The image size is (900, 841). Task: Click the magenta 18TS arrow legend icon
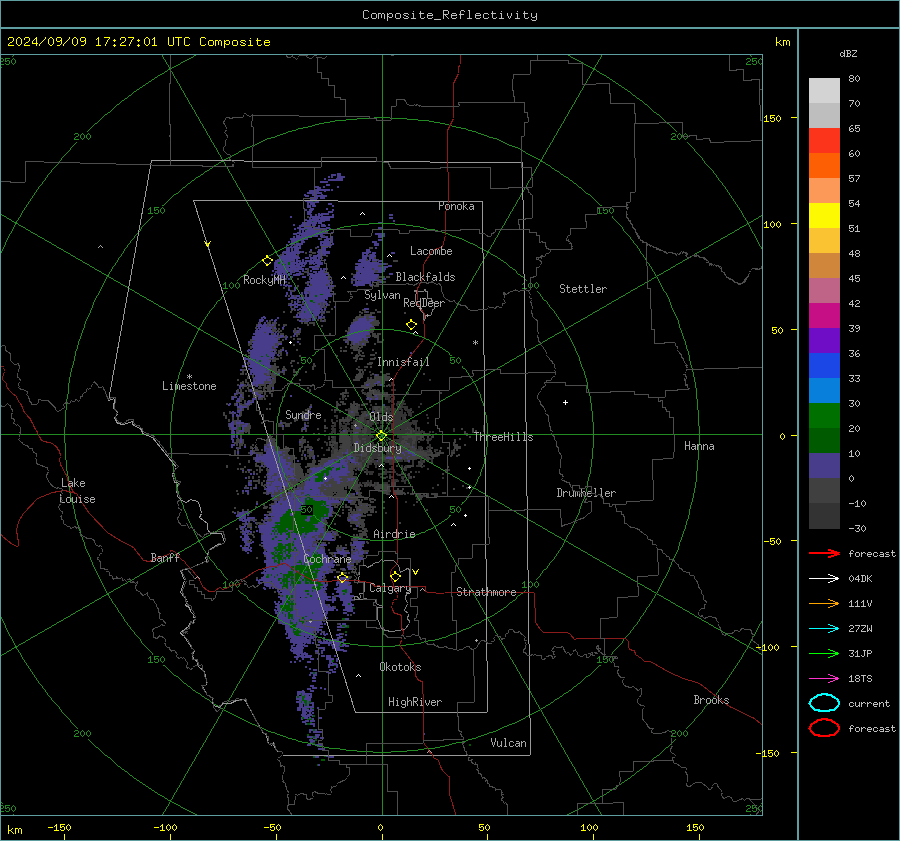click(824, 679)
